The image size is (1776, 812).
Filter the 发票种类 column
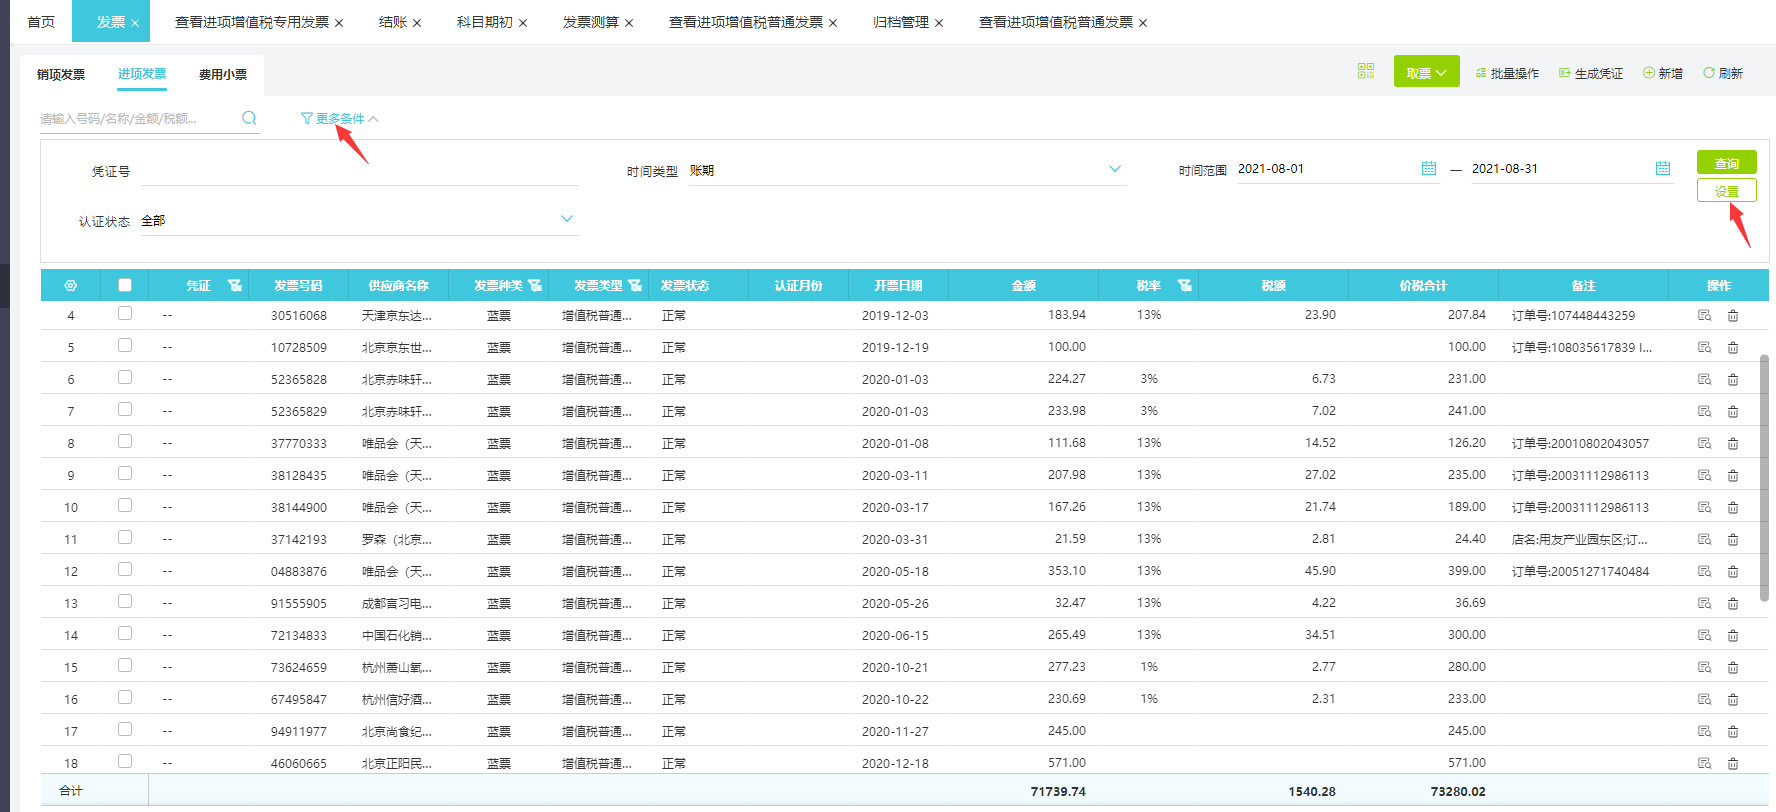[535, 286]
